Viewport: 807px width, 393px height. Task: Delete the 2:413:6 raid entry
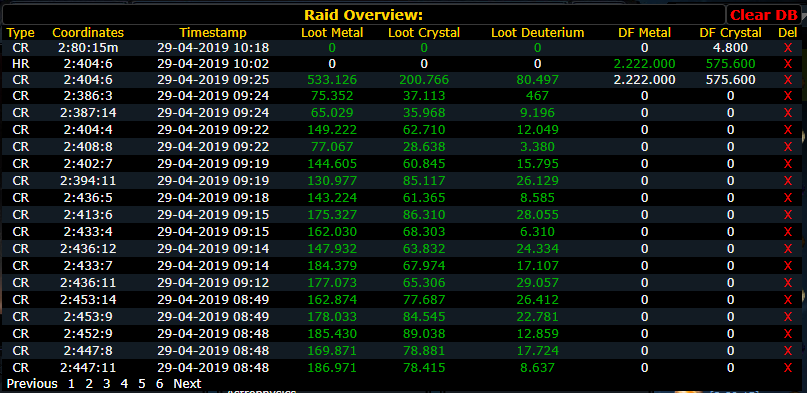(x=787, y=215)
